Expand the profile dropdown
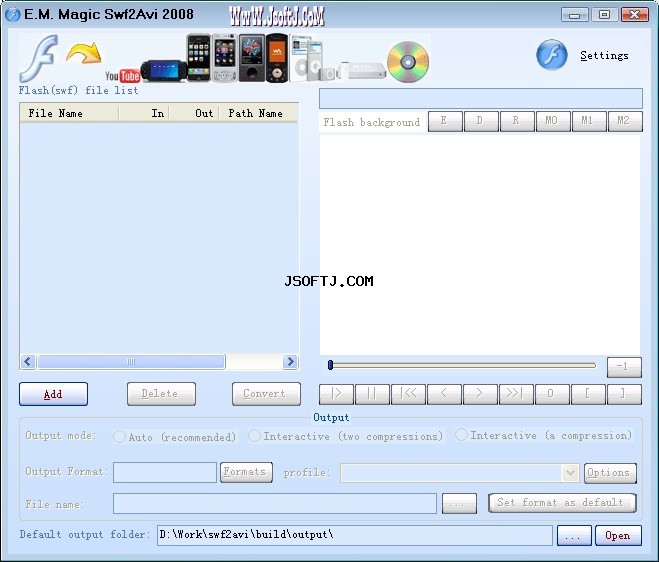659x562 pixels. click(x=570, y=473)
